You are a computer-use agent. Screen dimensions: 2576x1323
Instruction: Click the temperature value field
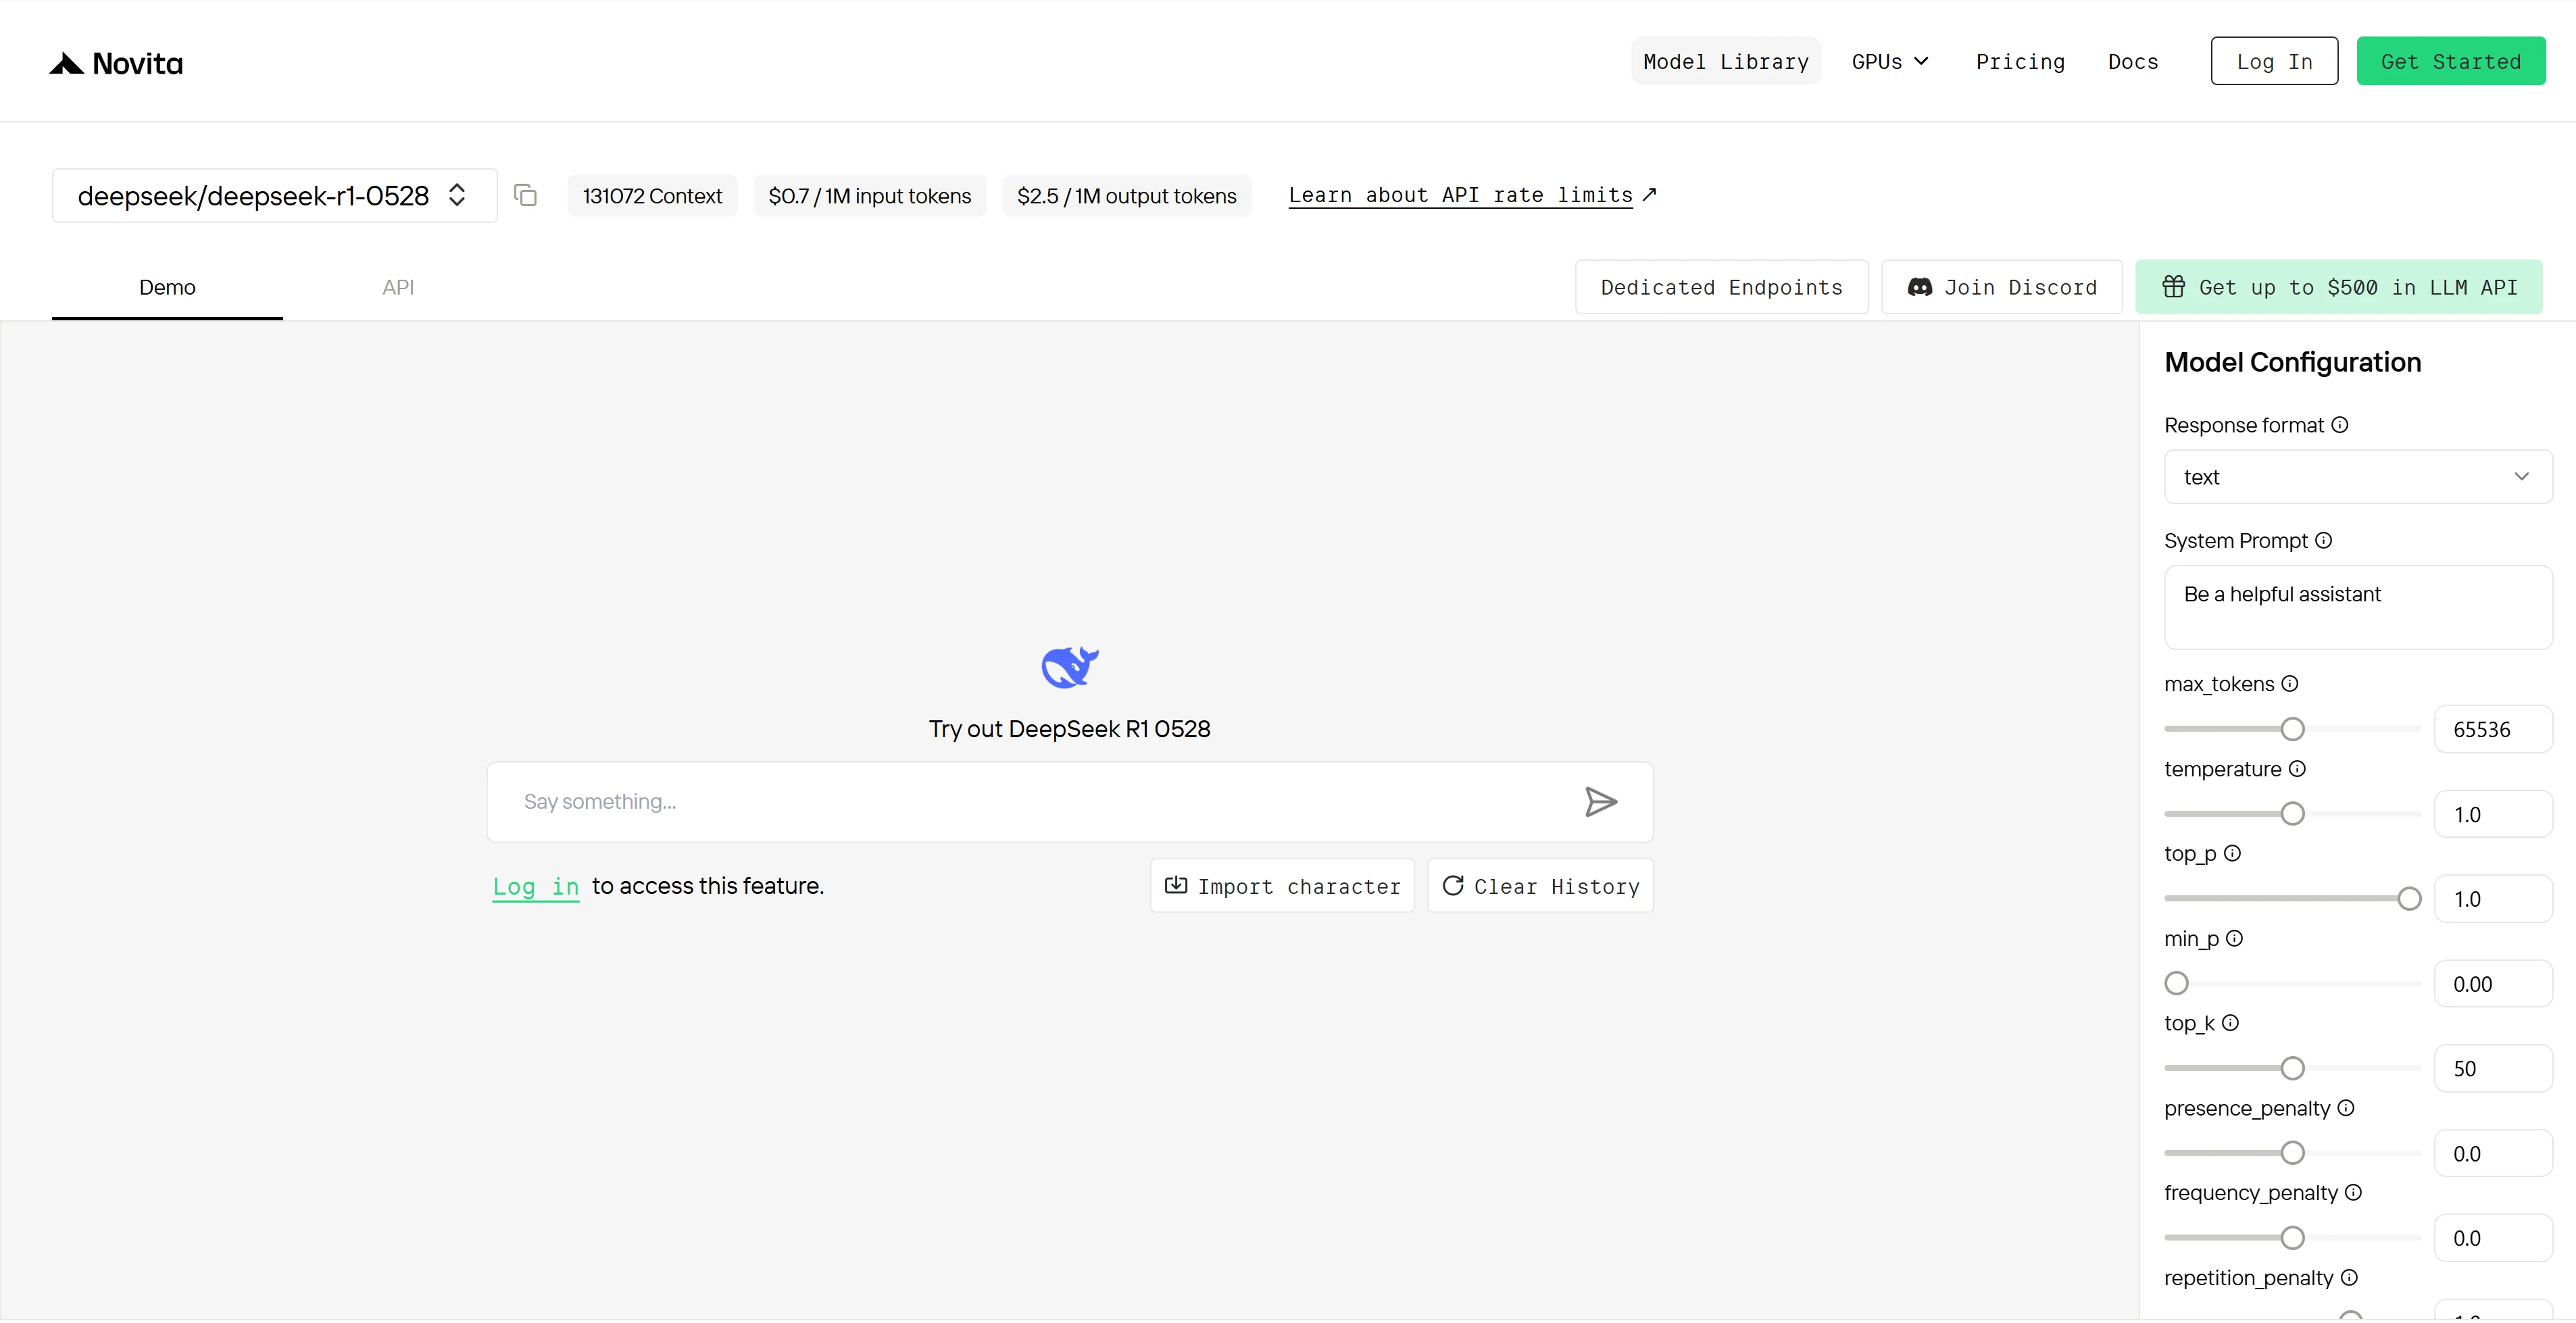(x=2493, y=814)
